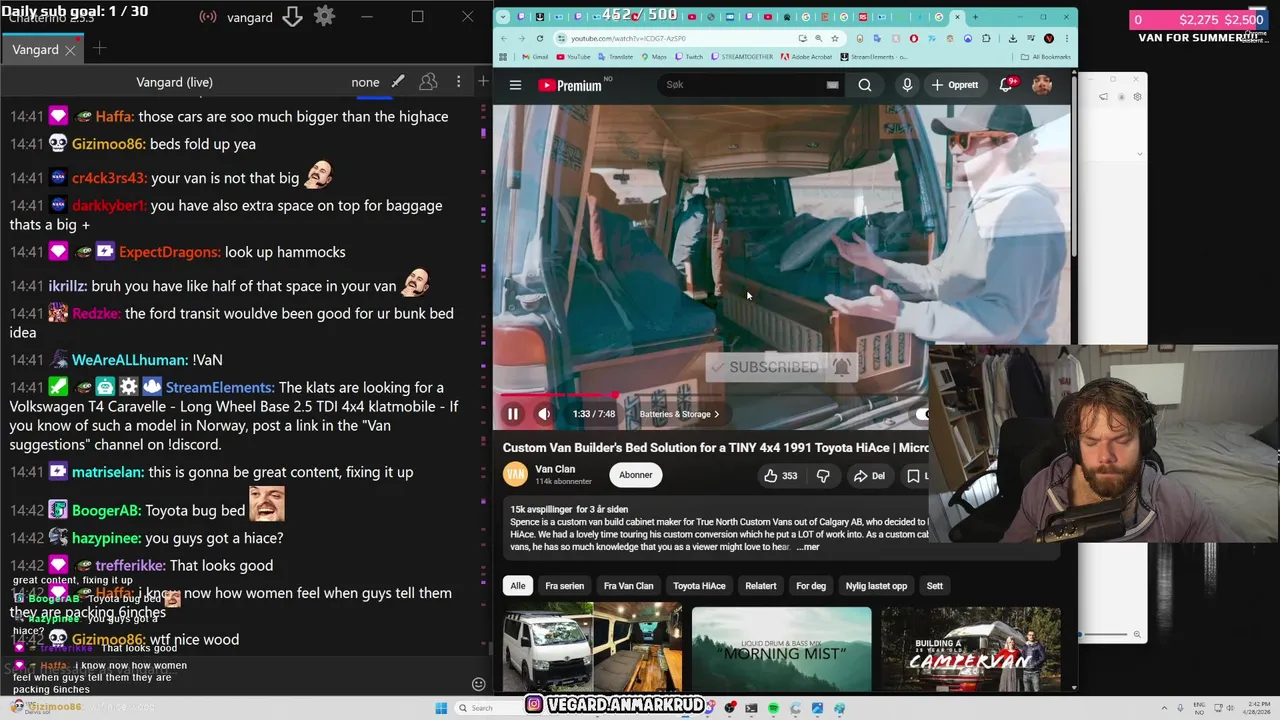Open the YouTube hamburger guide menu

[x=515, y=85]
